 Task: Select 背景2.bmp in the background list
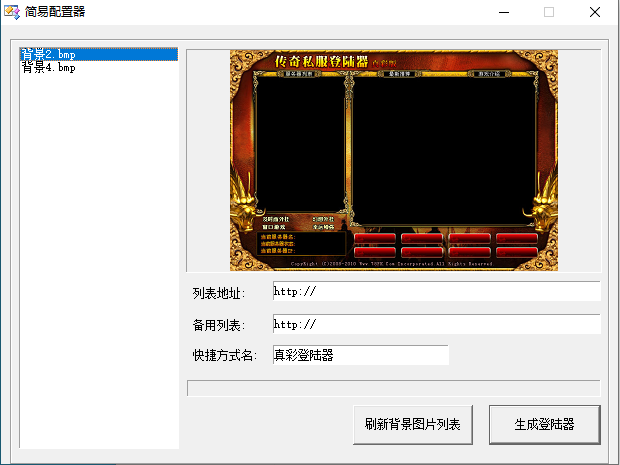click(x=48, y=54)
